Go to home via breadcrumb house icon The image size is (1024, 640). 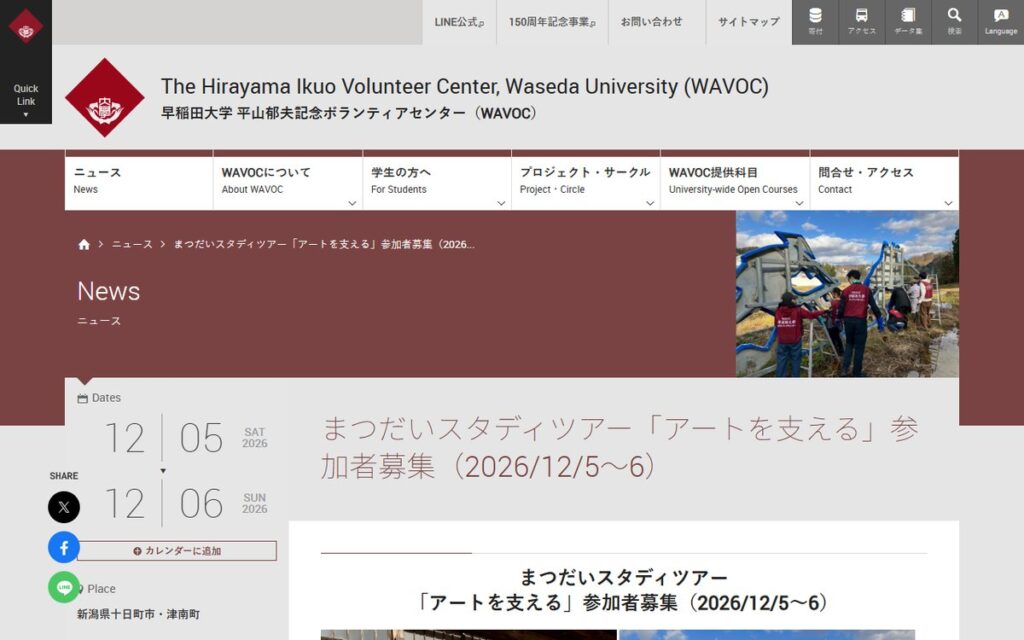coord(84,244)
